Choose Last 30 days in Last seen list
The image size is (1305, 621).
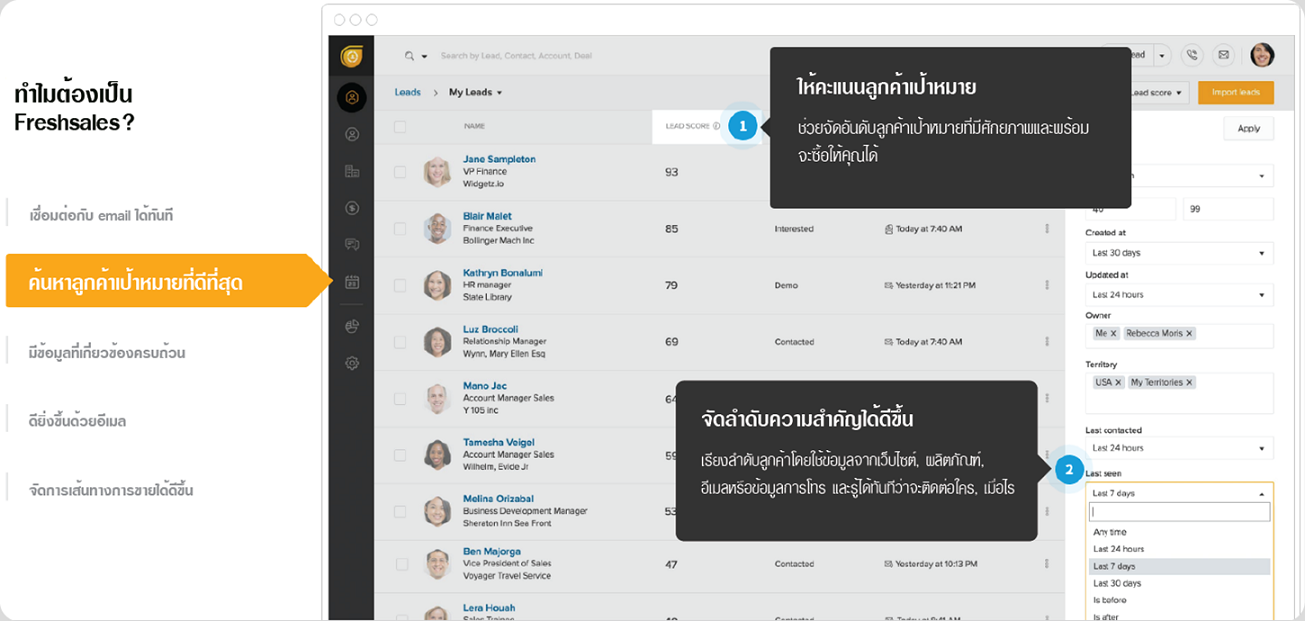[1179, 583]
